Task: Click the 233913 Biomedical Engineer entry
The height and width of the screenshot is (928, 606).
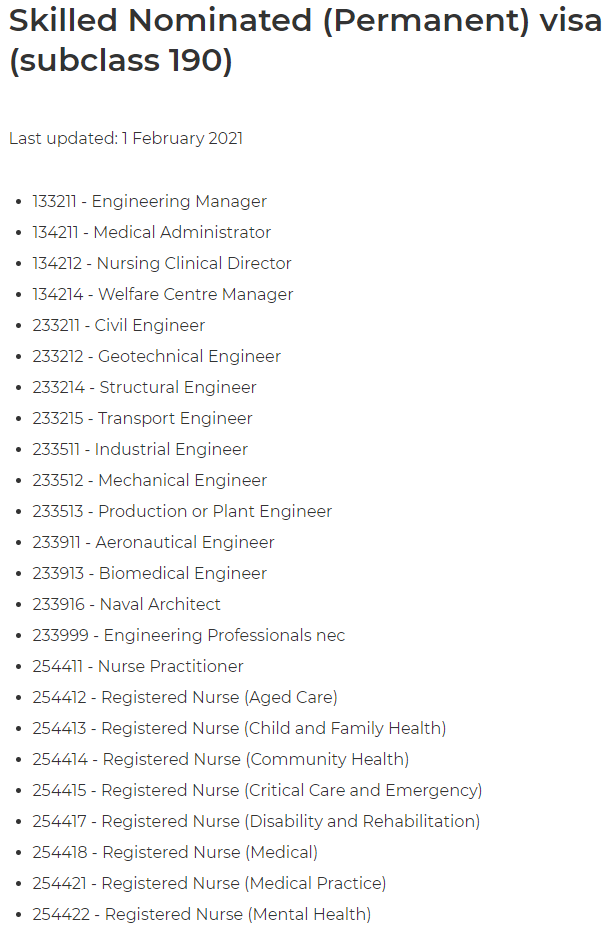Action: 150,573
